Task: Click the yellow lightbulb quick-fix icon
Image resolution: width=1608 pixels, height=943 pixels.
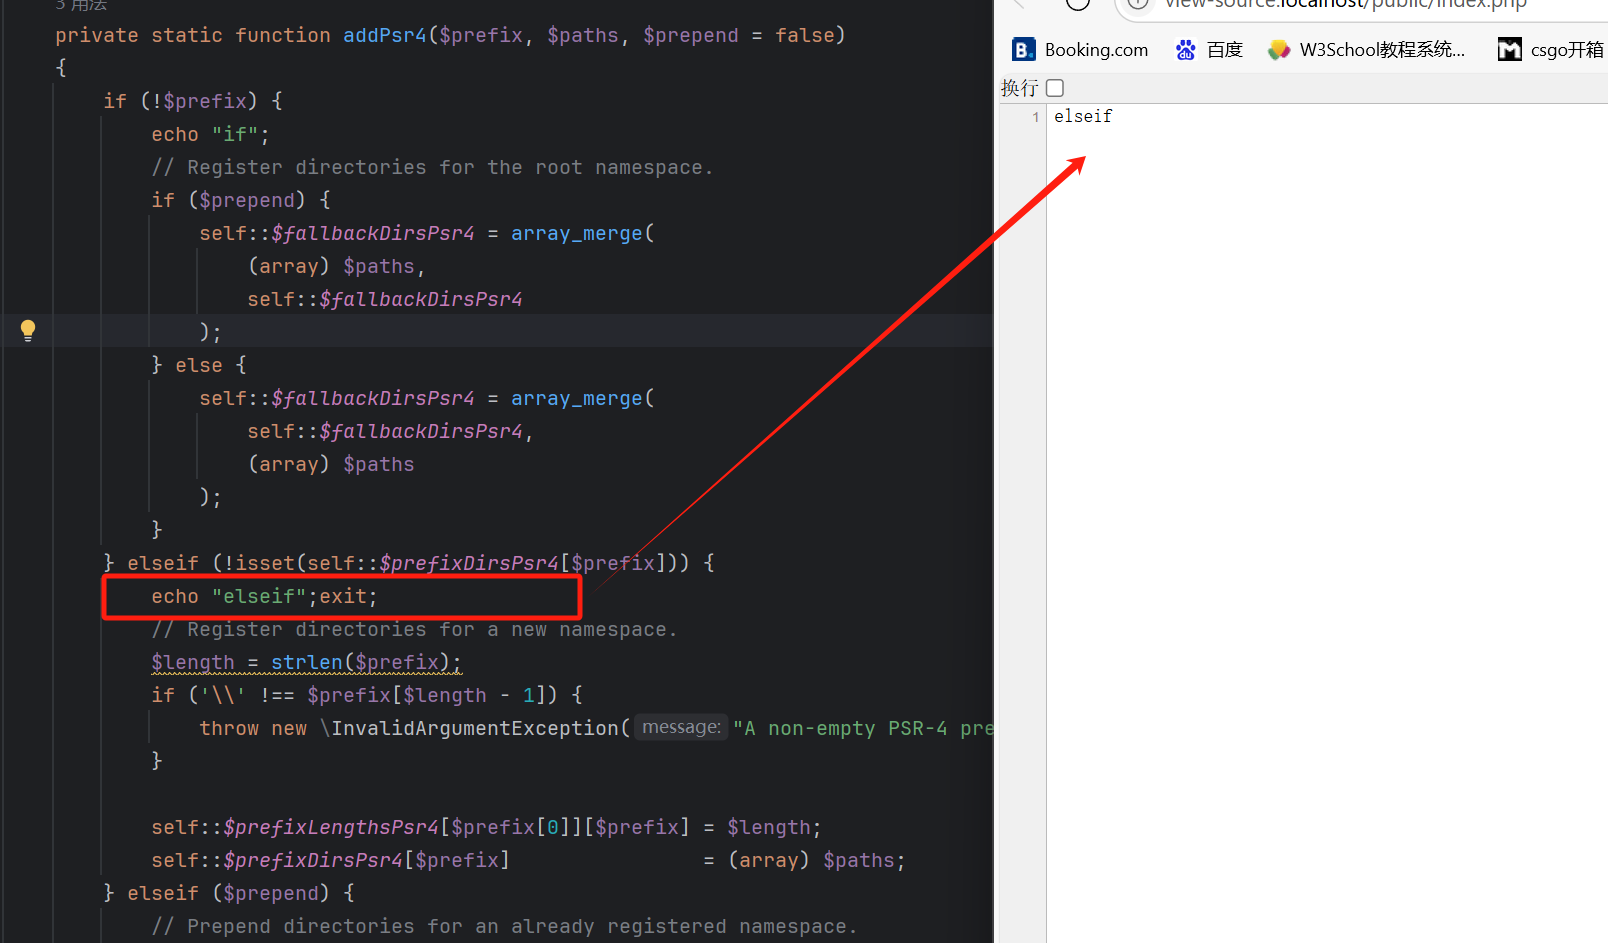Action: tap(28, 330)
